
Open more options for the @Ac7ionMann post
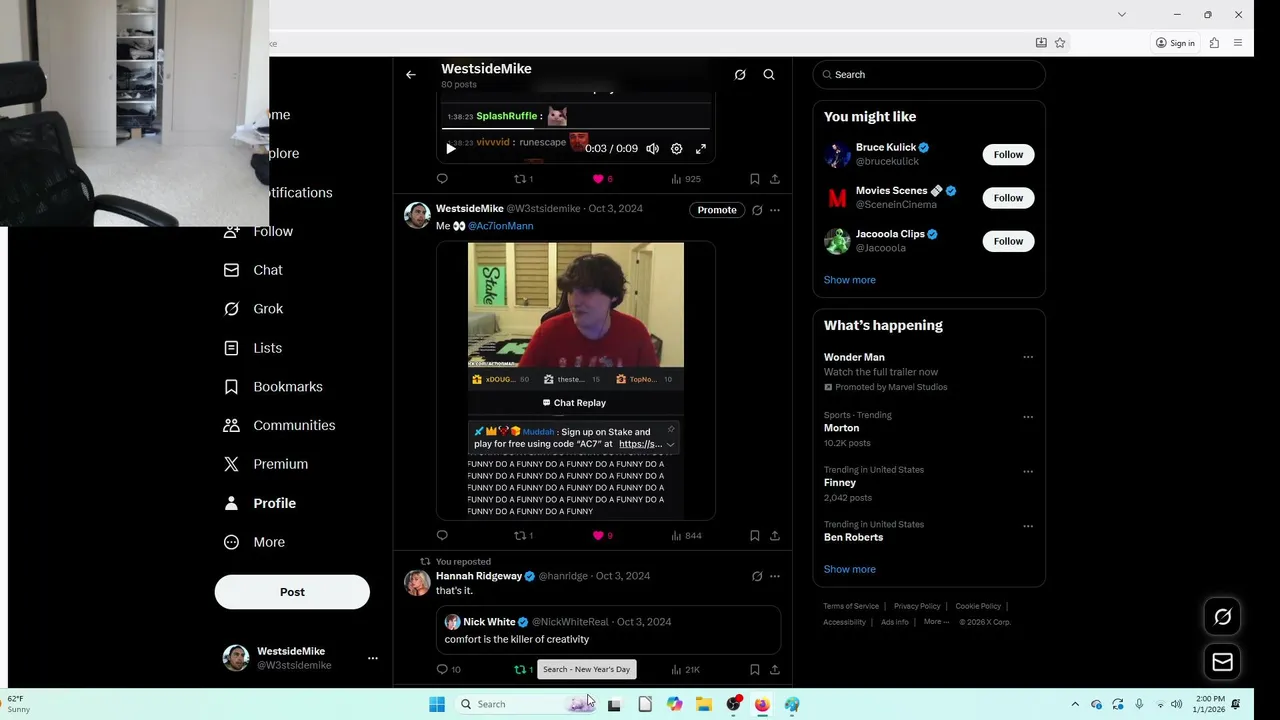775,210
